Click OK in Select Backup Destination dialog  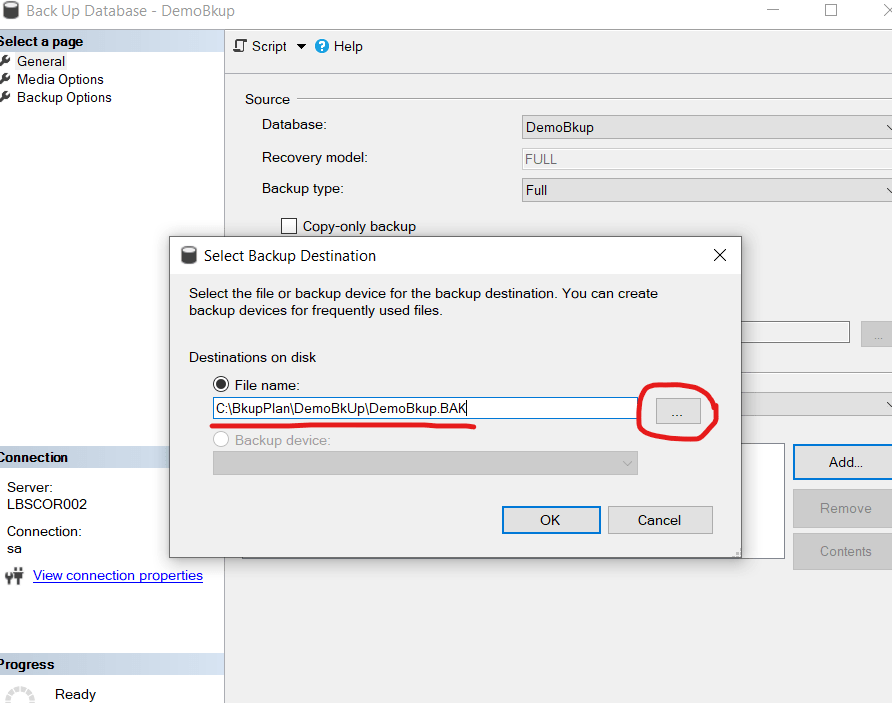click(x=550, y=520)
